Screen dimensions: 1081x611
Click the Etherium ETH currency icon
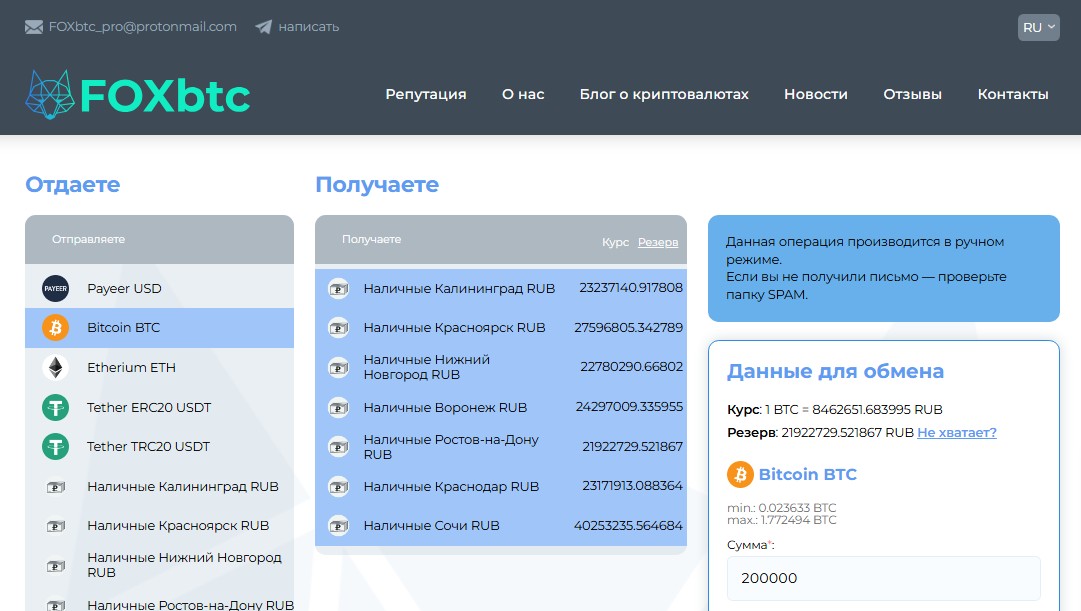tap(55, 367)
